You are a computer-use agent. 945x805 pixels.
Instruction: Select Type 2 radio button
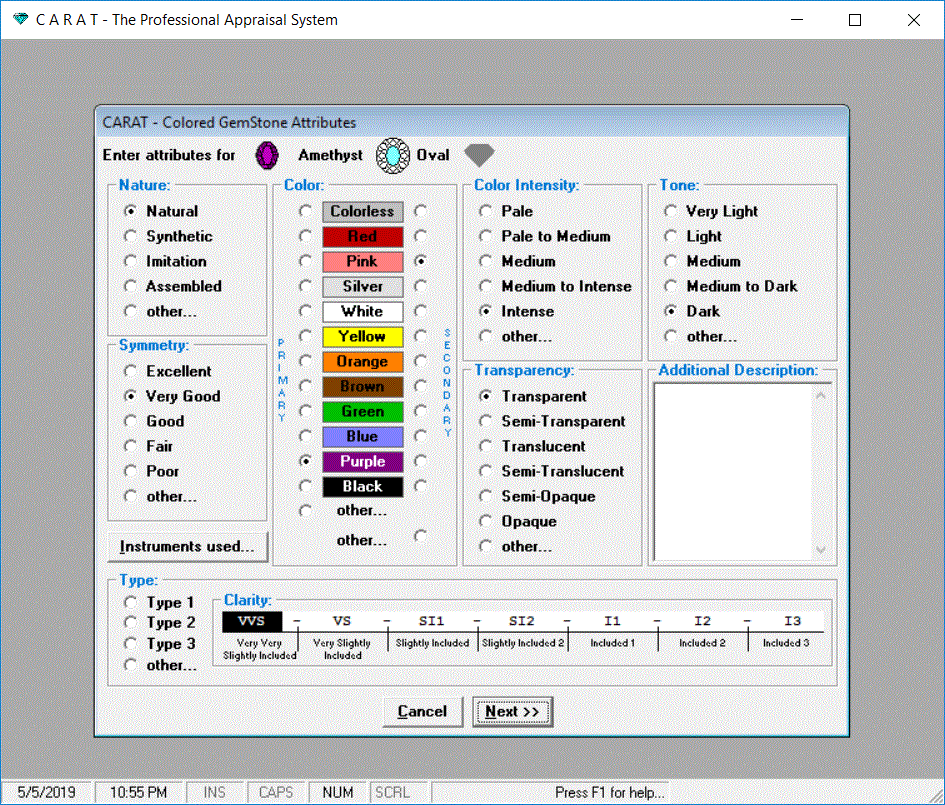click(130, 623)
